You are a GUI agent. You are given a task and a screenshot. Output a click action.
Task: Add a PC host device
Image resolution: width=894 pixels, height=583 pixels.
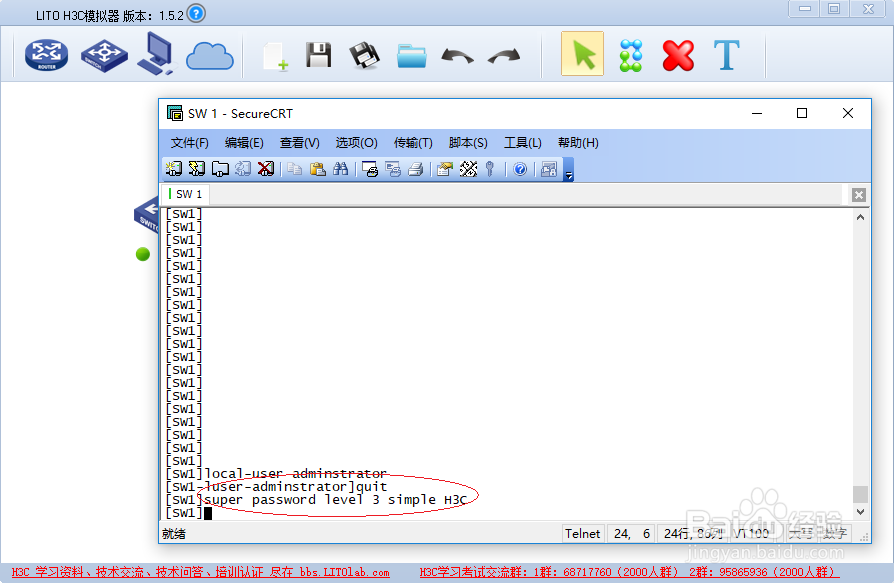click(x=155, y=54)
